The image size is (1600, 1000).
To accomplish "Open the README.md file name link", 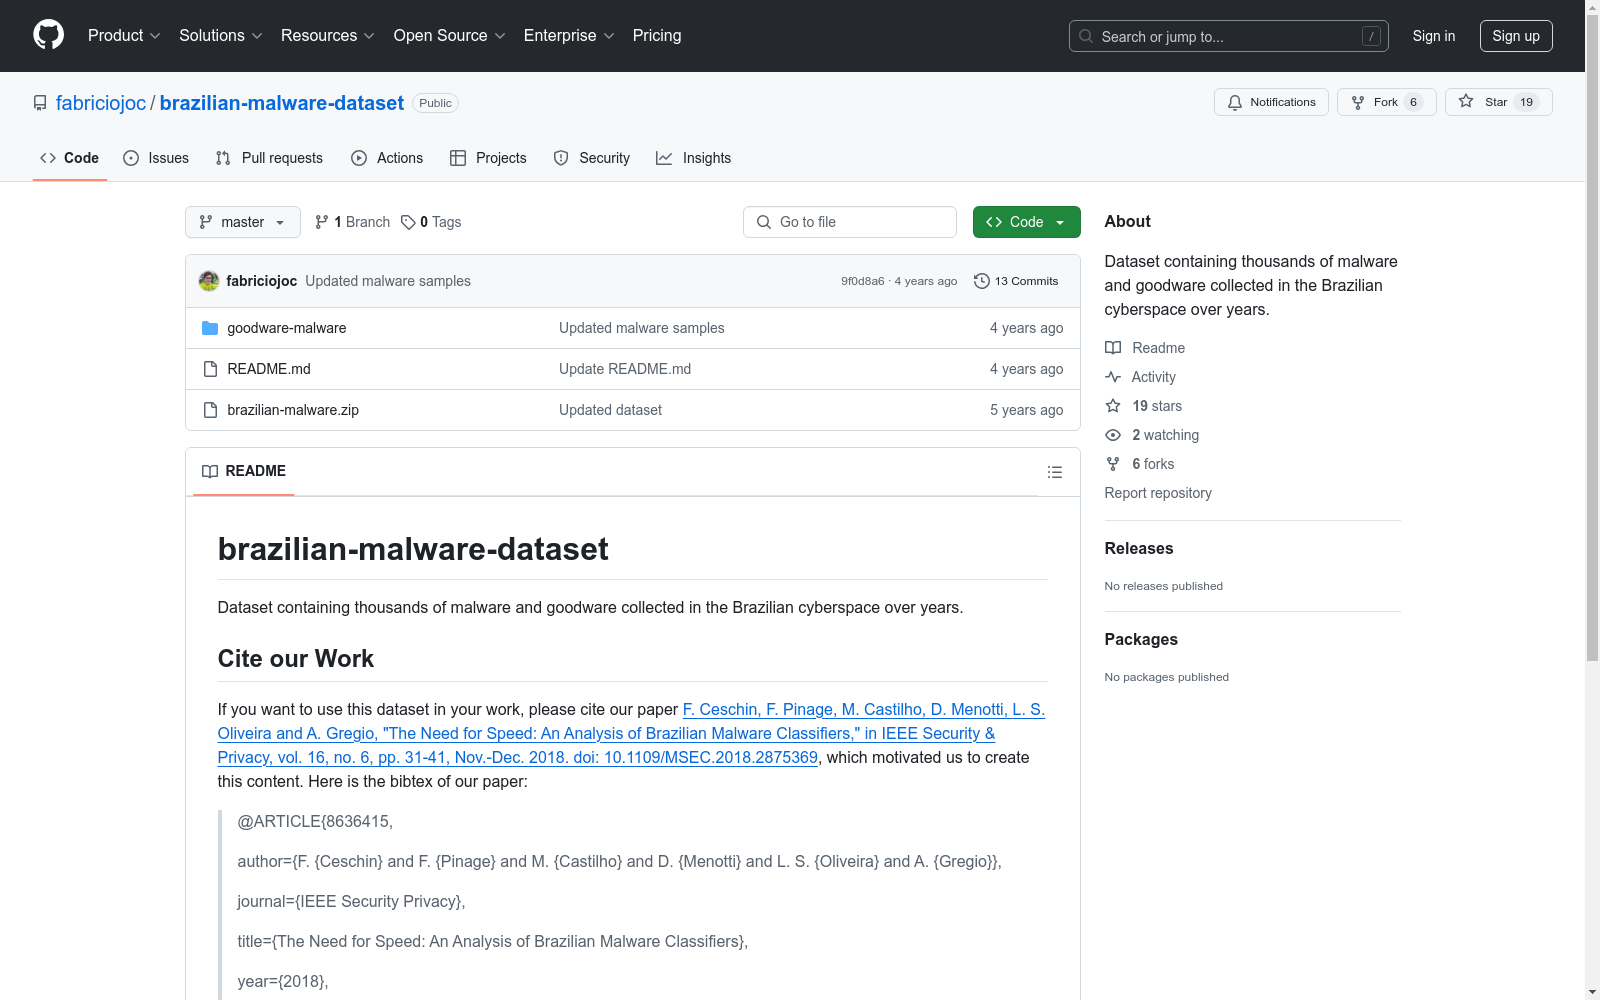I will (269, 369).
